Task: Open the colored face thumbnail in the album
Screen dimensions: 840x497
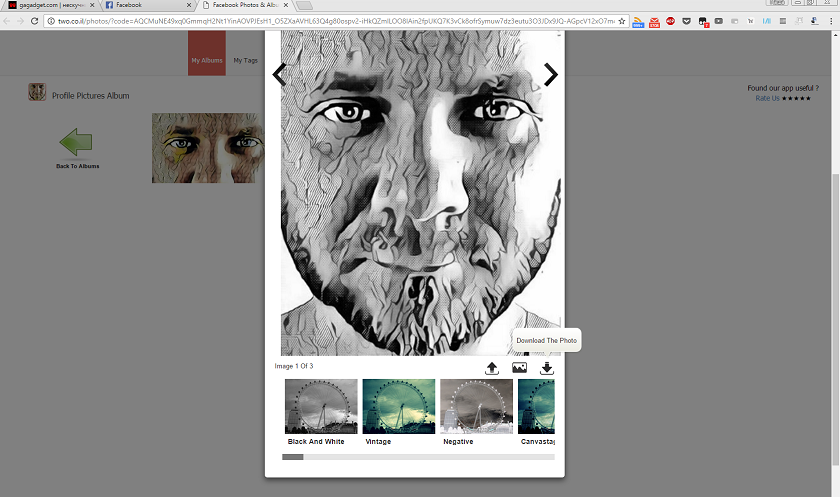Action: [208, 148]
